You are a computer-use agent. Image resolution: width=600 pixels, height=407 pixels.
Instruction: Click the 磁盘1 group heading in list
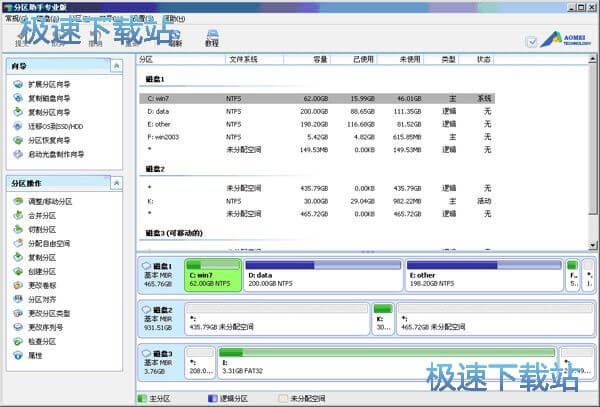155,79
